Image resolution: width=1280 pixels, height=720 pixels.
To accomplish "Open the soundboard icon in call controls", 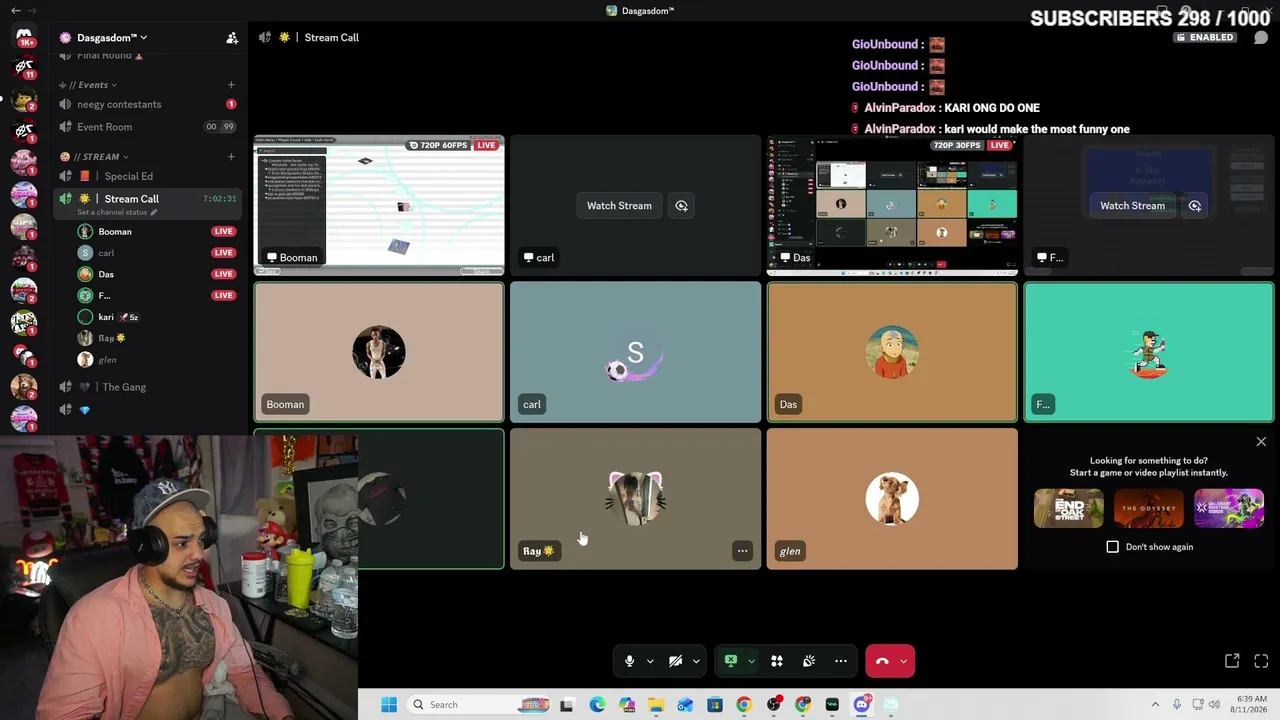I will coord(809,661).
